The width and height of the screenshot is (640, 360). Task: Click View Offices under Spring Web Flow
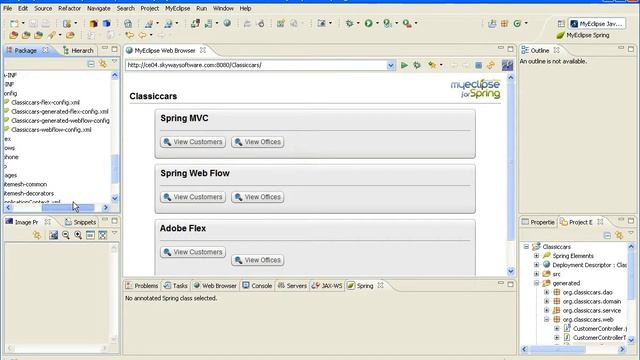click(x=258, y=197)
